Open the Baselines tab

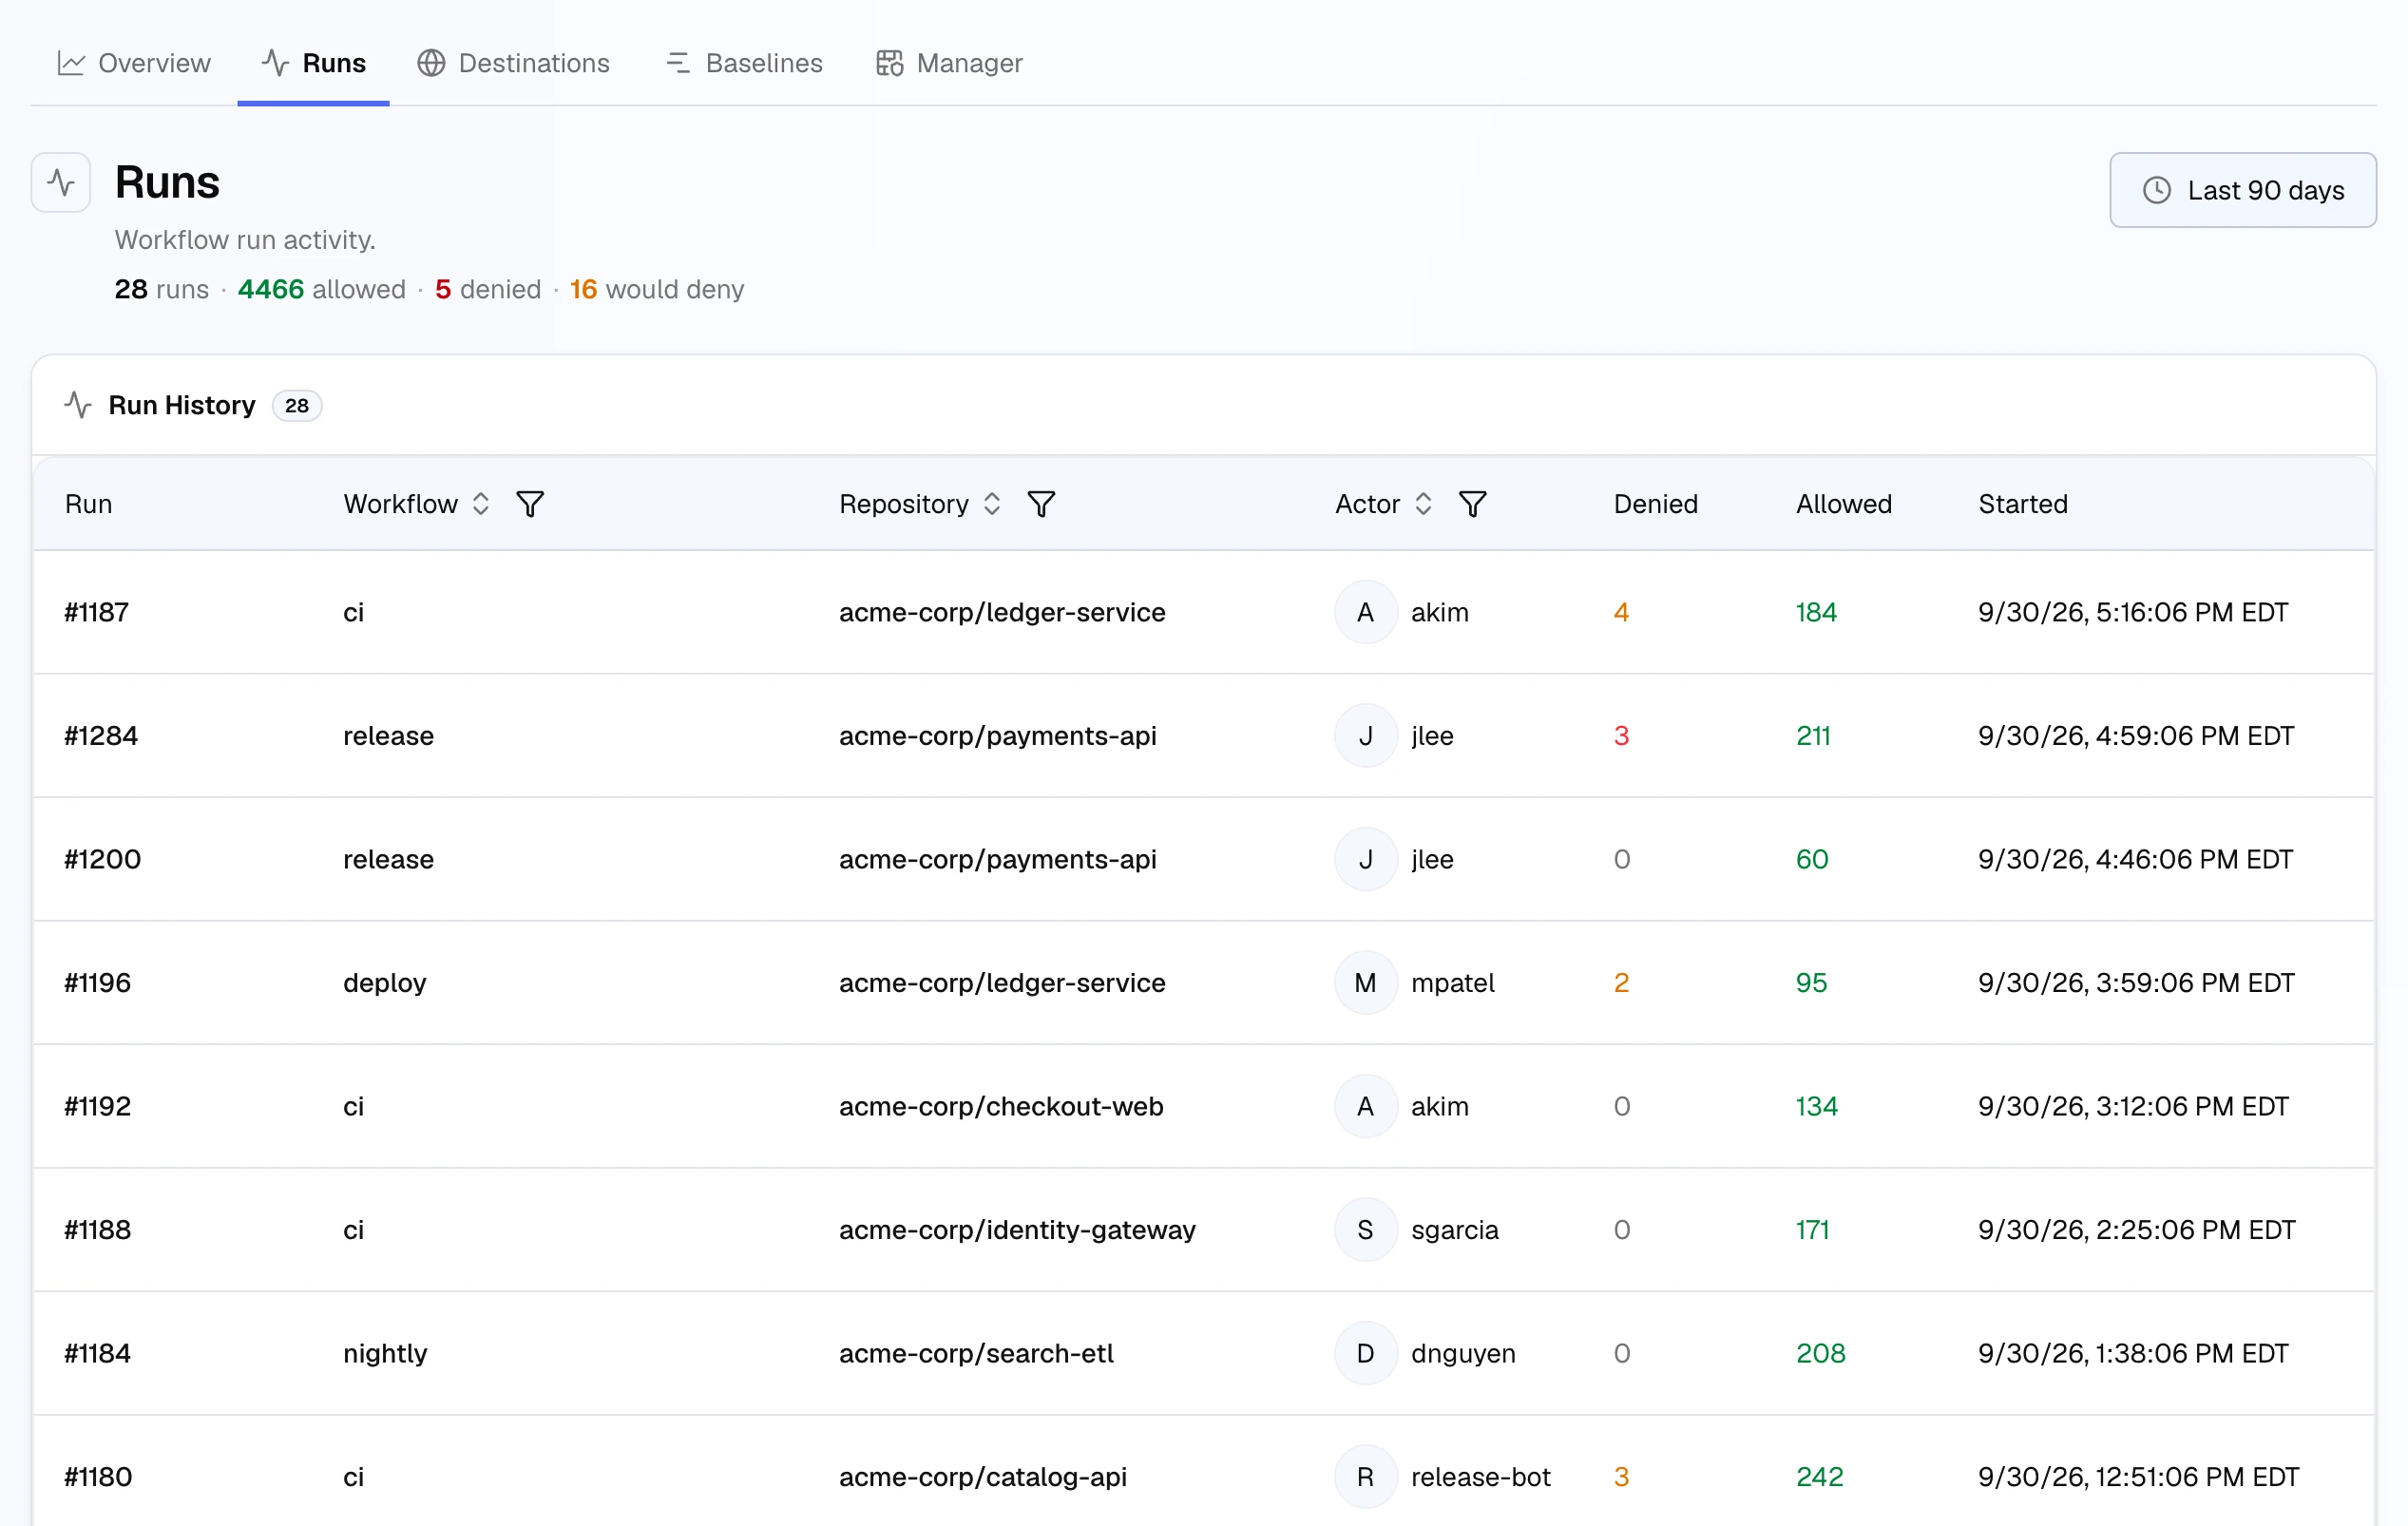coord(744,63)
